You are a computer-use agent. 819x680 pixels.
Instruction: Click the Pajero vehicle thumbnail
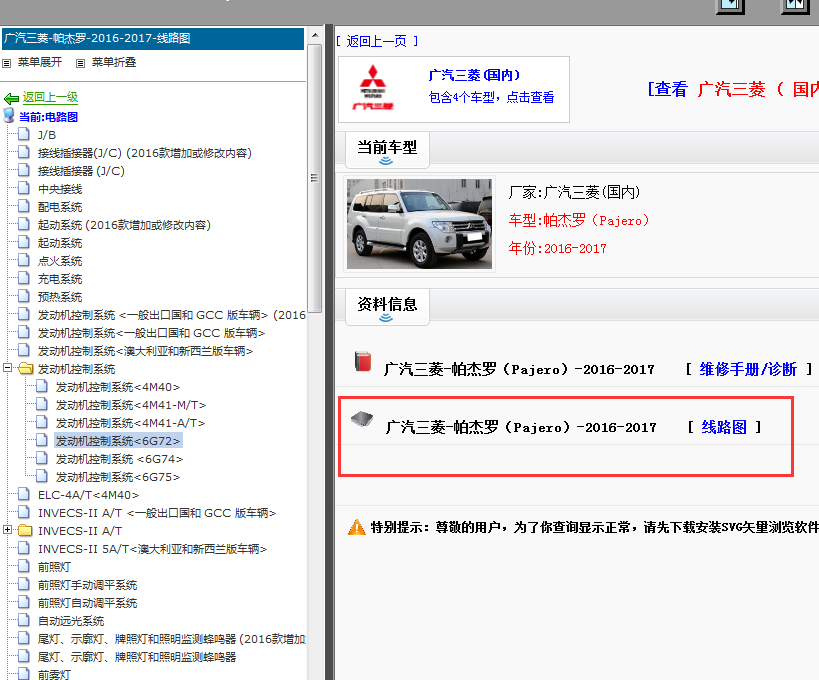pos(419,224)
